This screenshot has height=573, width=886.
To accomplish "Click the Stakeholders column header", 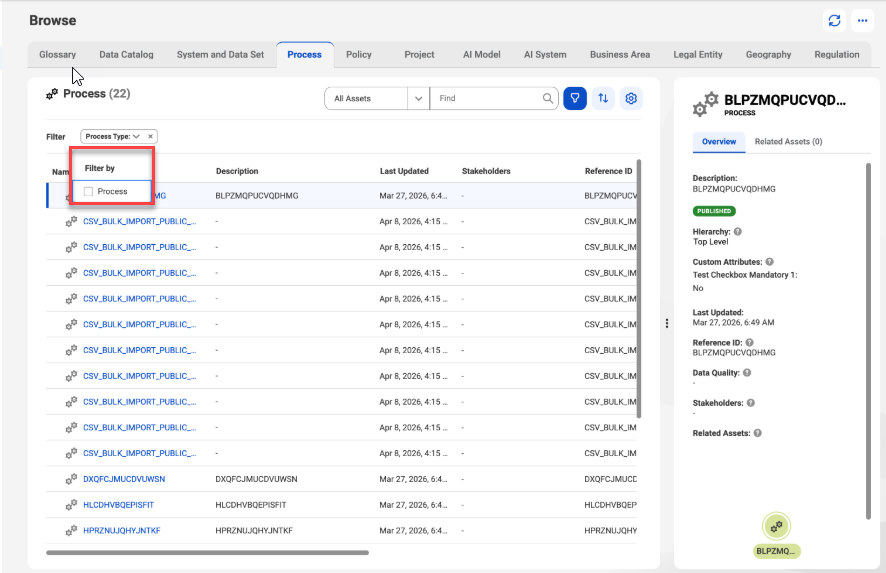I will tap(486, 171).
